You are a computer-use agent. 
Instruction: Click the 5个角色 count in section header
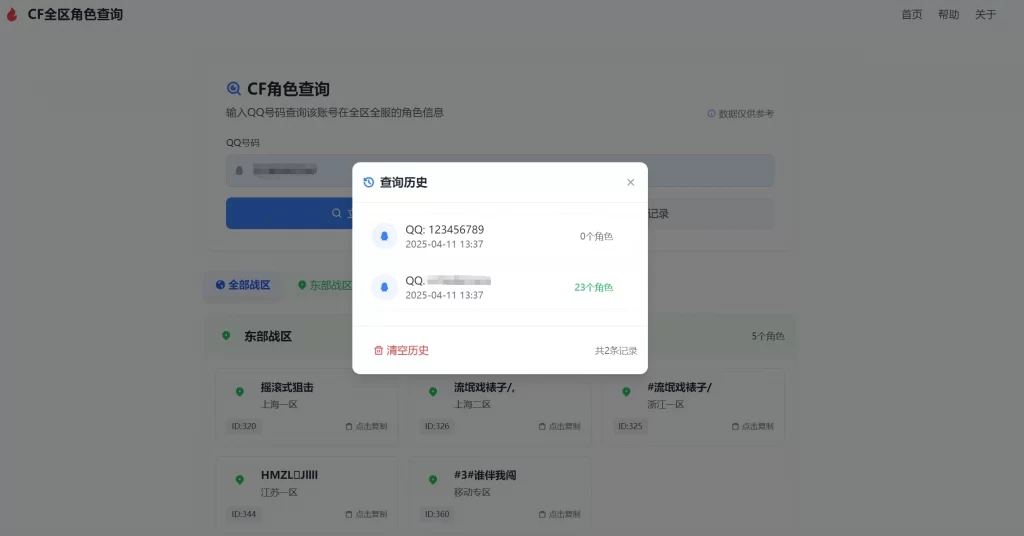(x=768, y=336)
